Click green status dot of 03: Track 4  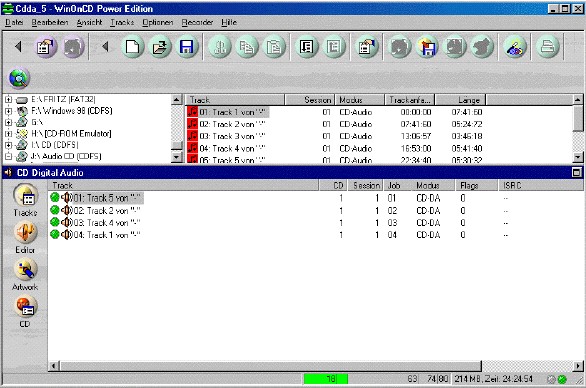[55, 222]
